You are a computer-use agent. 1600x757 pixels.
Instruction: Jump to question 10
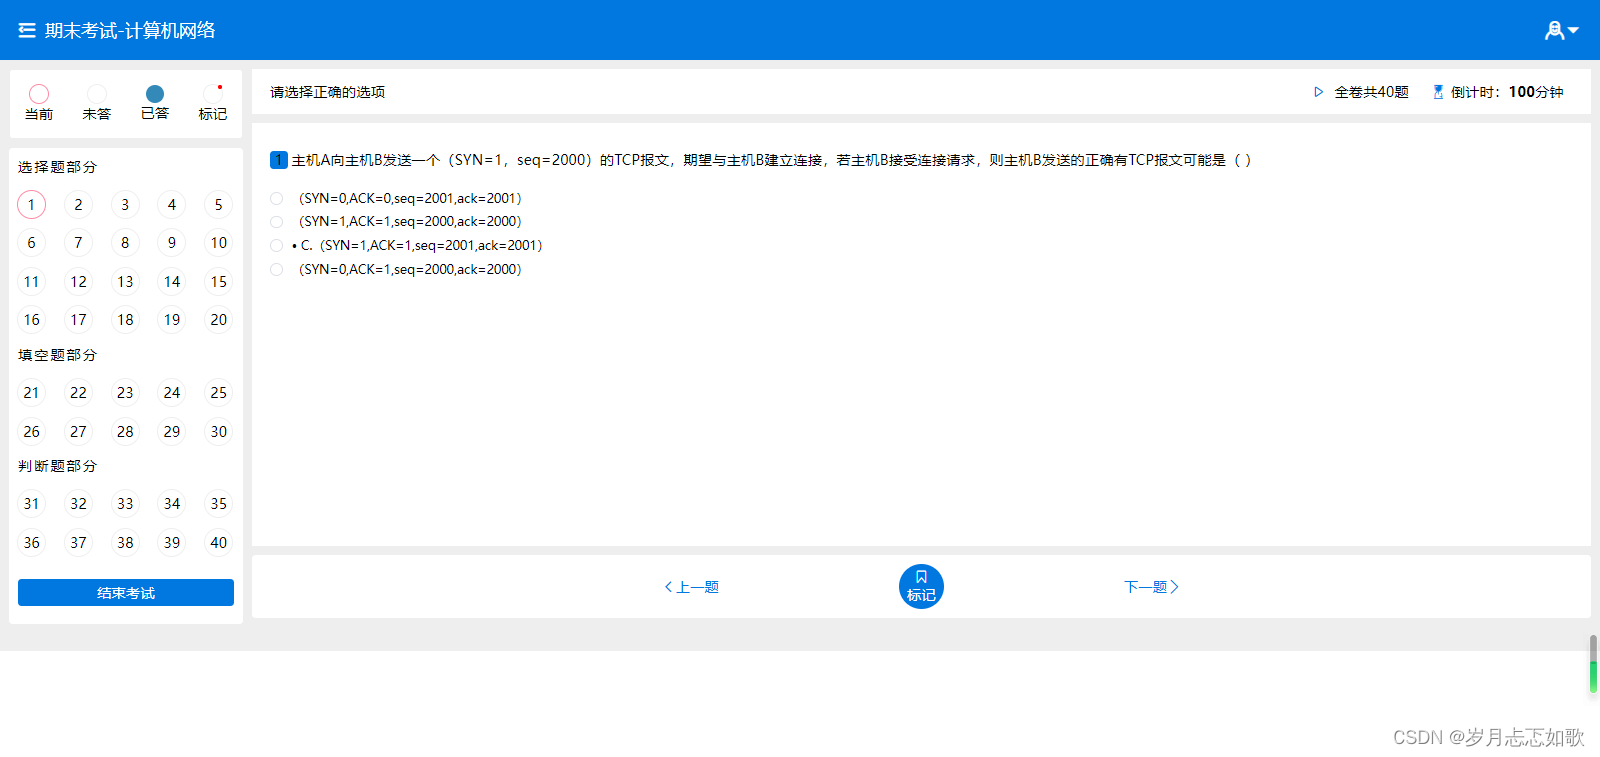pos(219,243)
